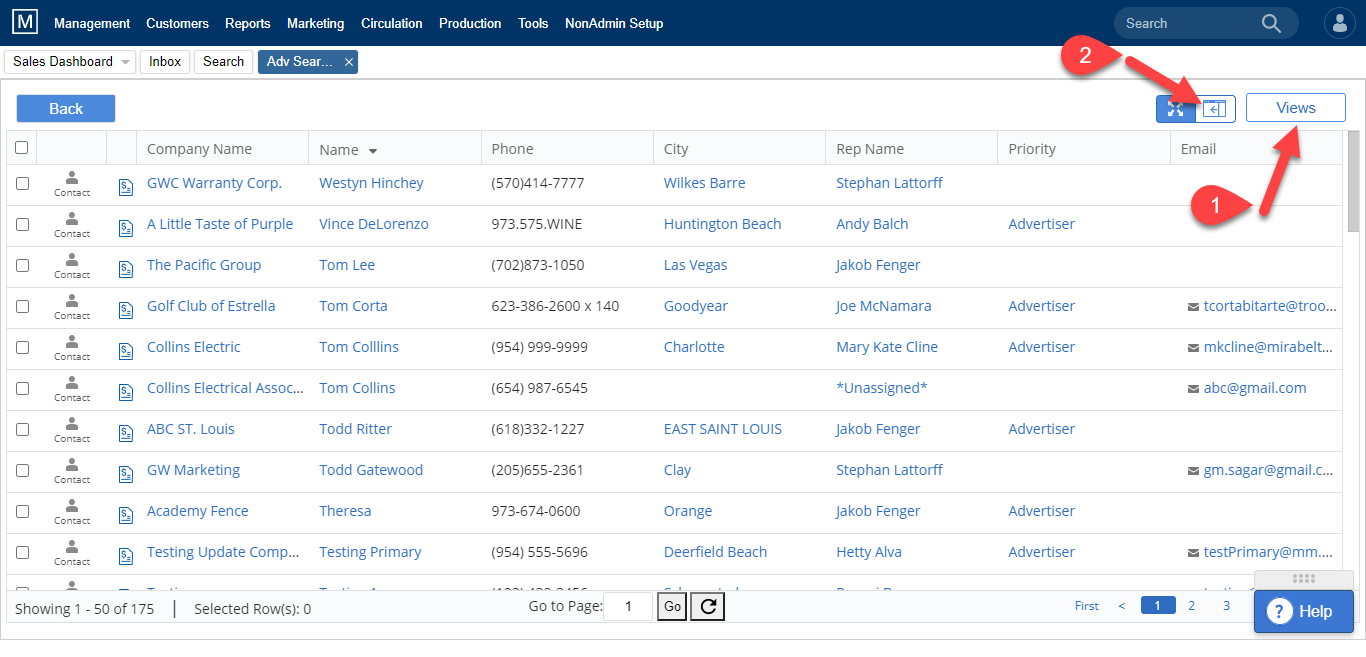Viewport: 1366px width, 657px height.
Task: Switch to the Search tab
Action: (223, 62)
